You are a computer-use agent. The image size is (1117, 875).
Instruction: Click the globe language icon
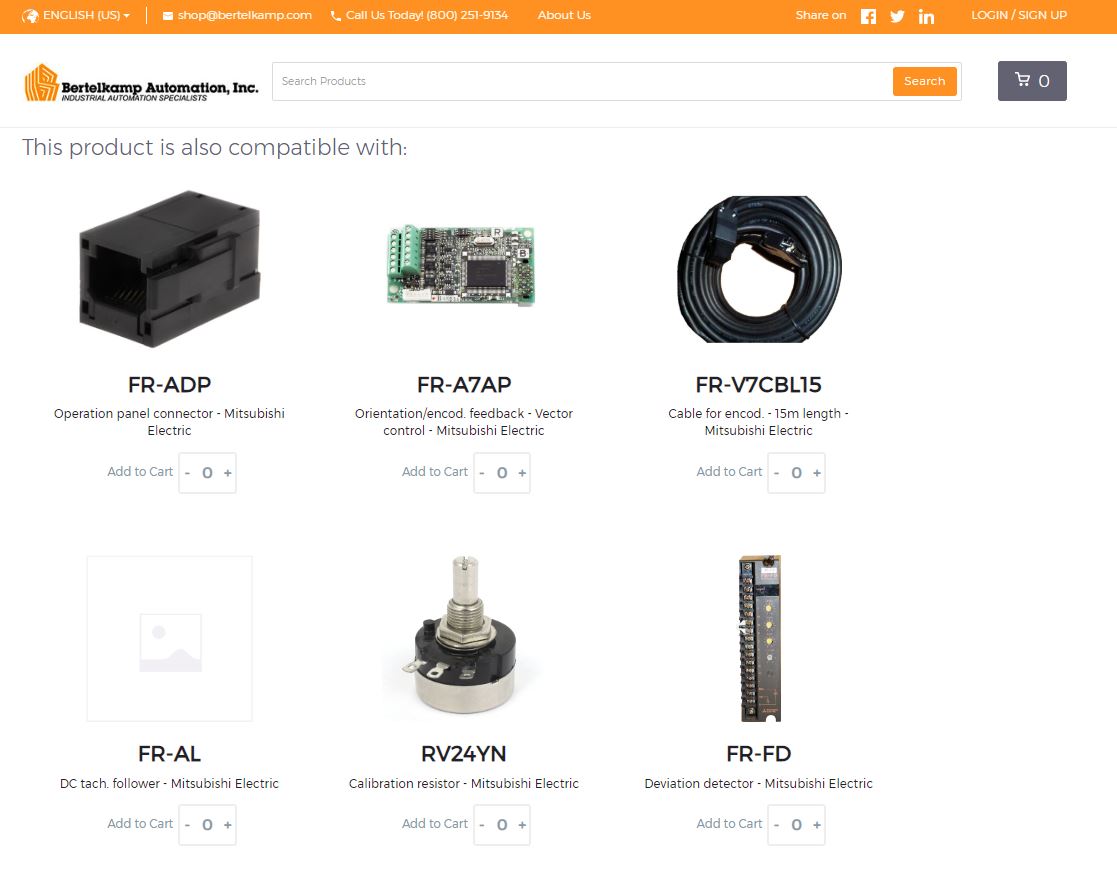pyautogui.click(x=30, y=16)
